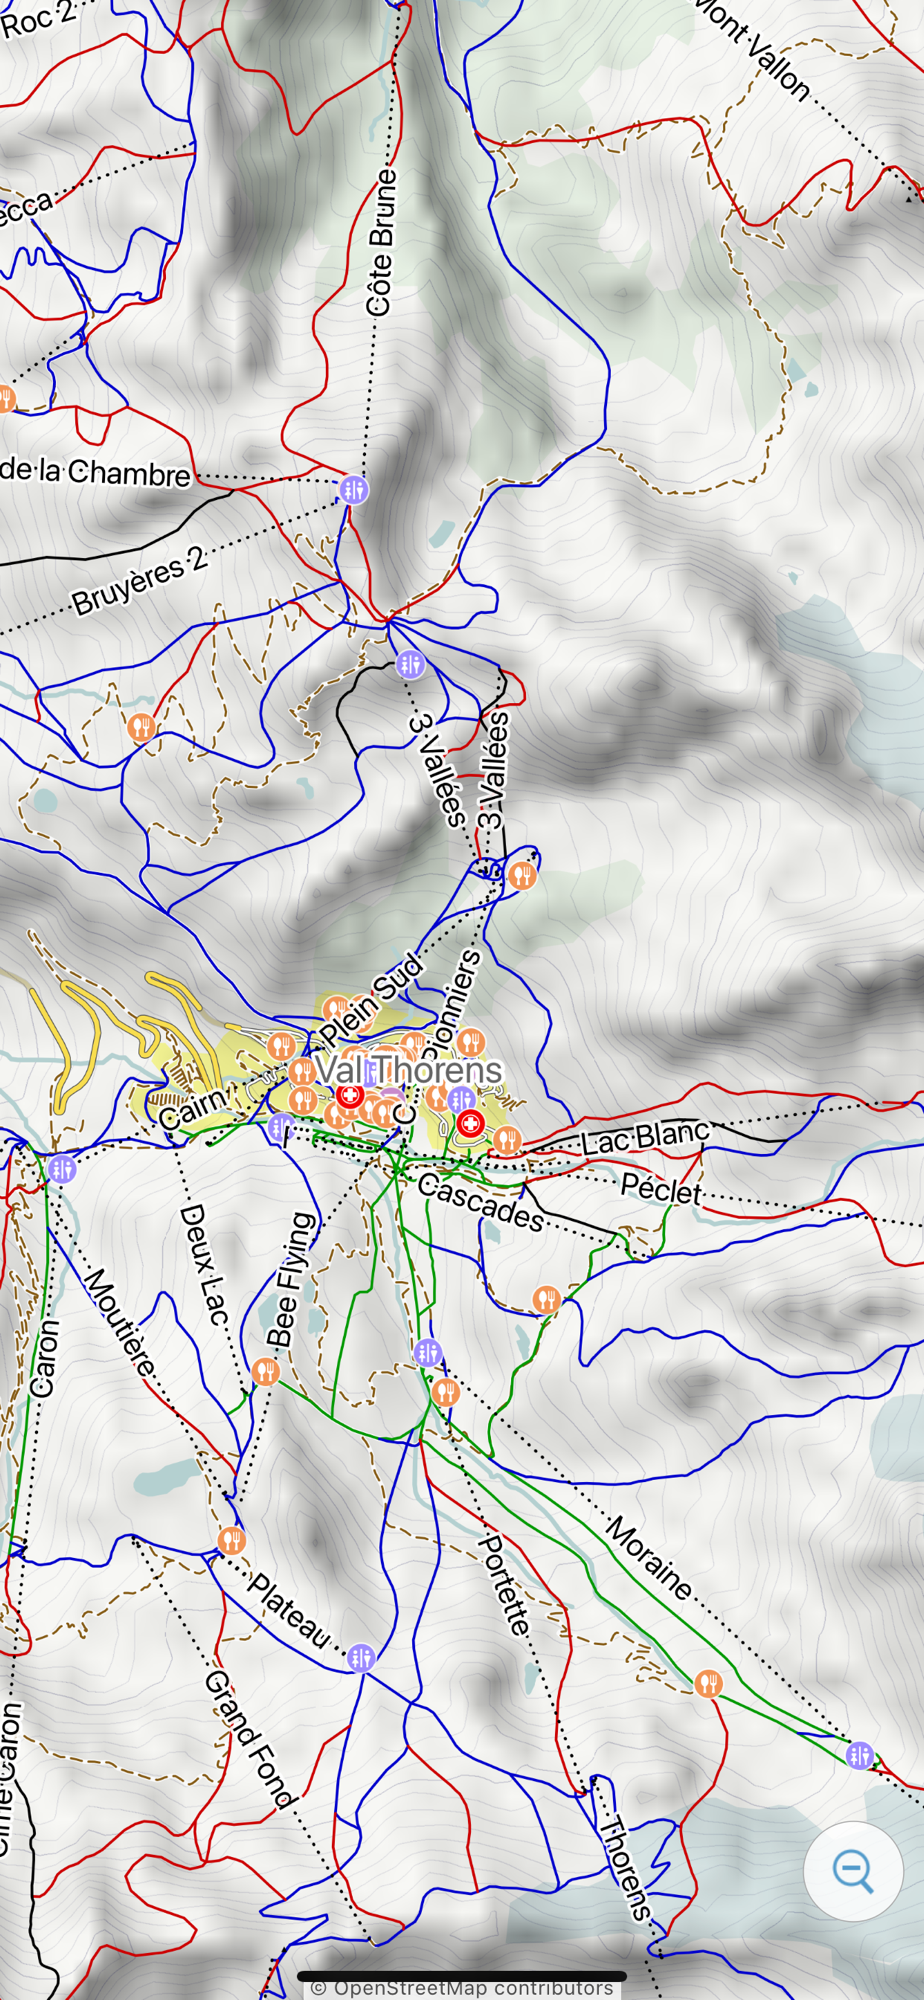924x2000 pixels.
Task: Open the restaurant icon just below Portette lift station
Action: coord(446,1391)
